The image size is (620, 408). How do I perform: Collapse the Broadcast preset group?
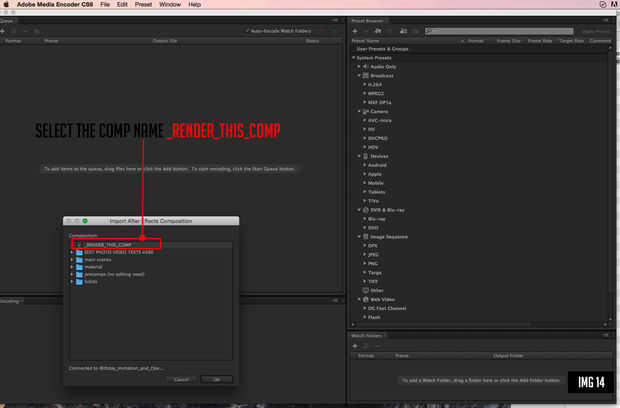click(359, 76)
